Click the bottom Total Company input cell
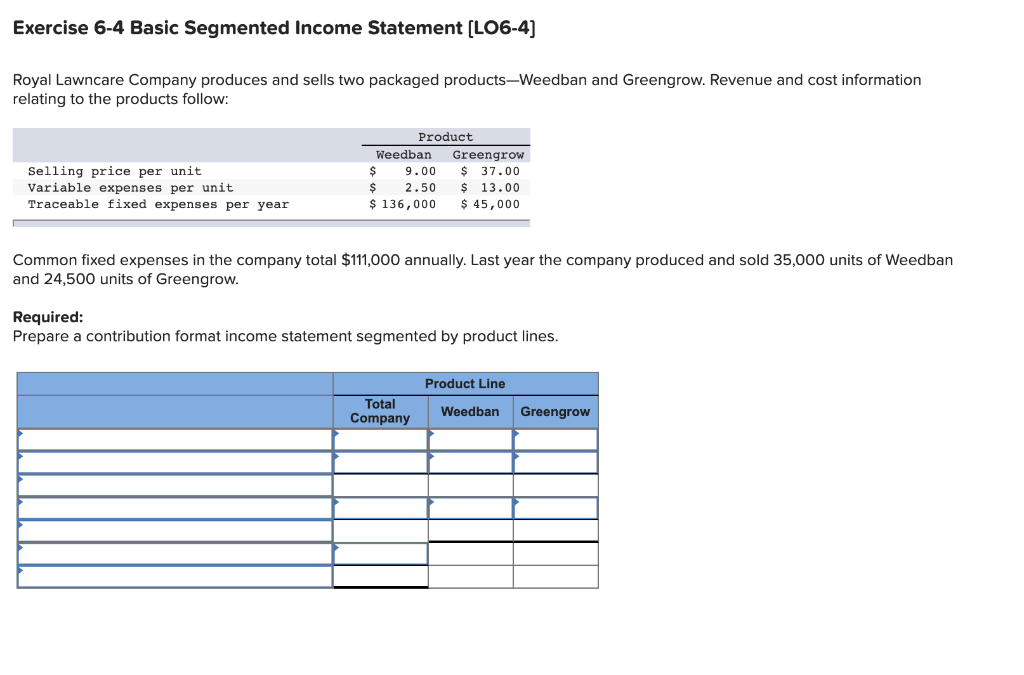Image resolution: width=1024 pixels, height=675 pixels. [x=381, y=576]
